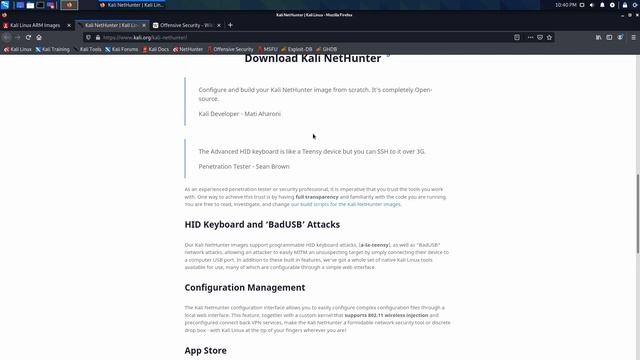
Task: Bookmark this page with star
Action: point(549,37)
